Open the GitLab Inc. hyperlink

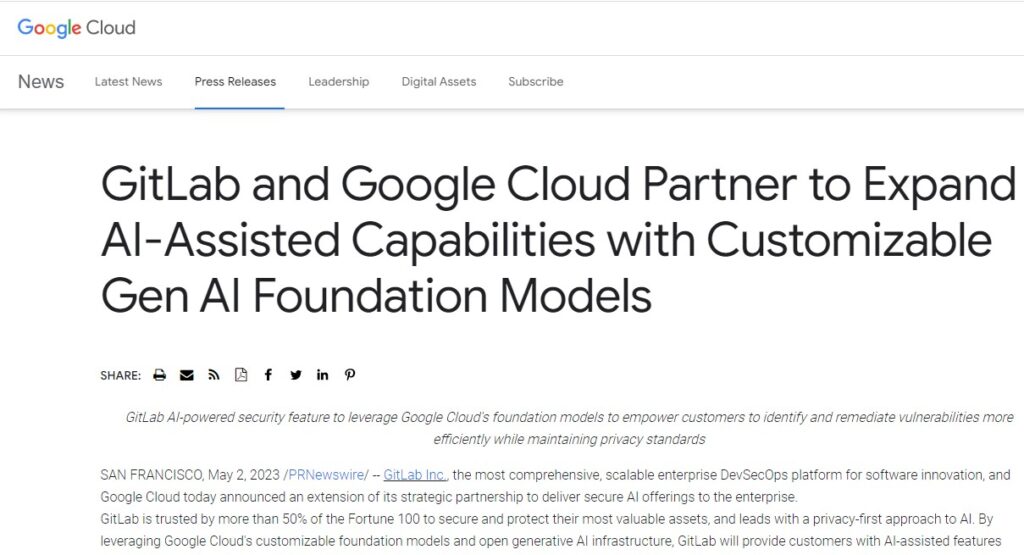pos(415,475)
